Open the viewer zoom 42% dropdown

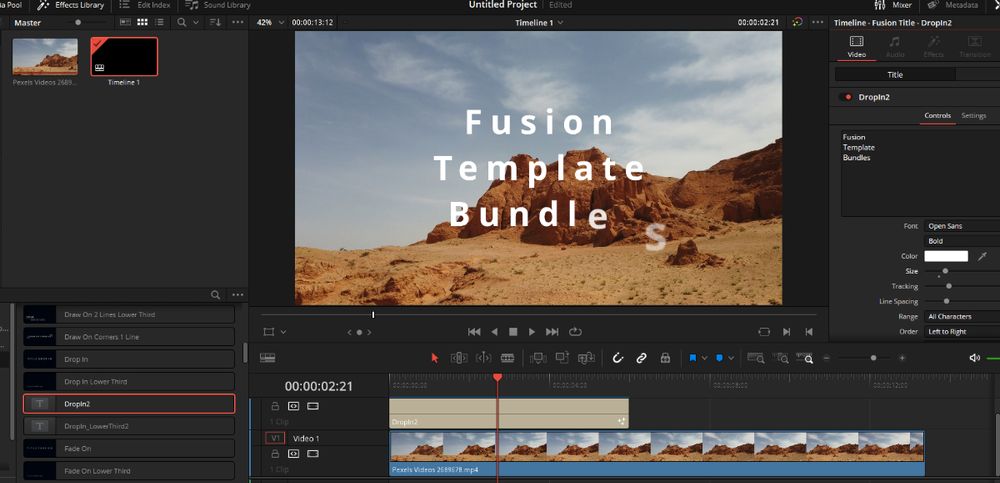coord(268,22)
